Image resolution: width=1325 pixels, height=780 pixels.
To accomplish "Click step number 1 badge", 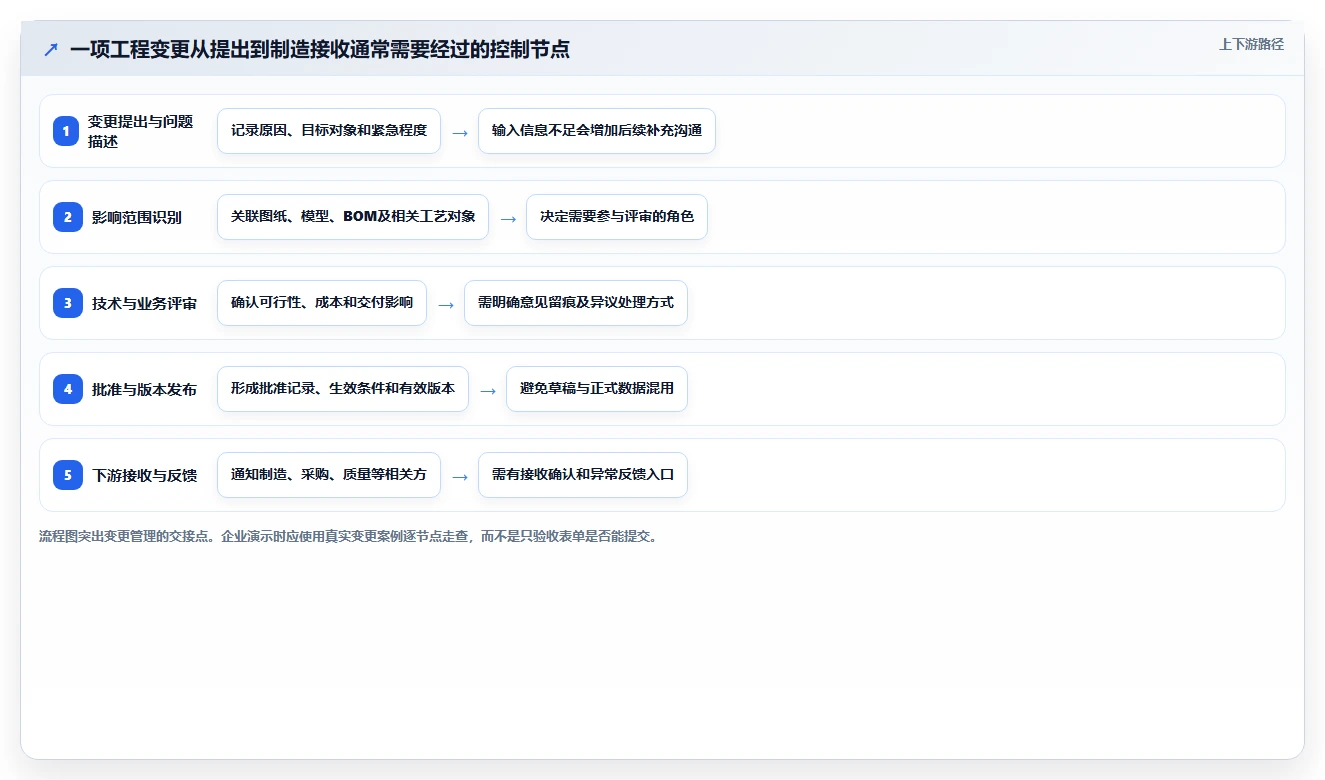I will tap(66, 131).
